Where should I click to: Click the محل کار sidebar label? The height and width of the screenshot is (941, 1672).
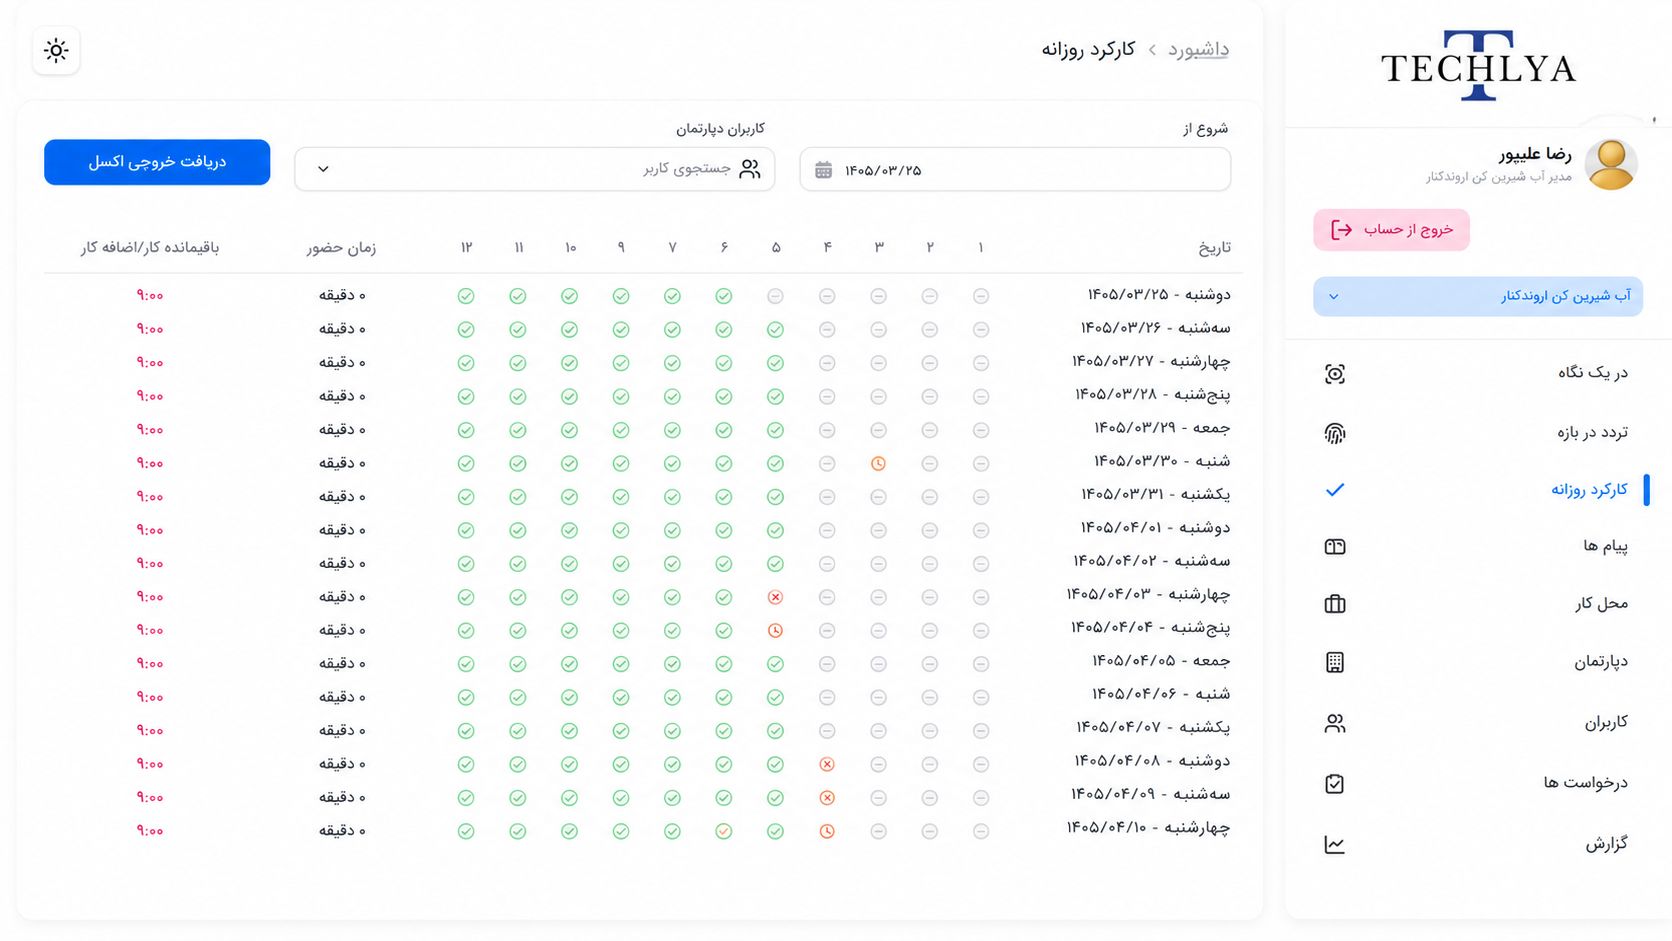pyautogui.click(x=1601, y=603)
